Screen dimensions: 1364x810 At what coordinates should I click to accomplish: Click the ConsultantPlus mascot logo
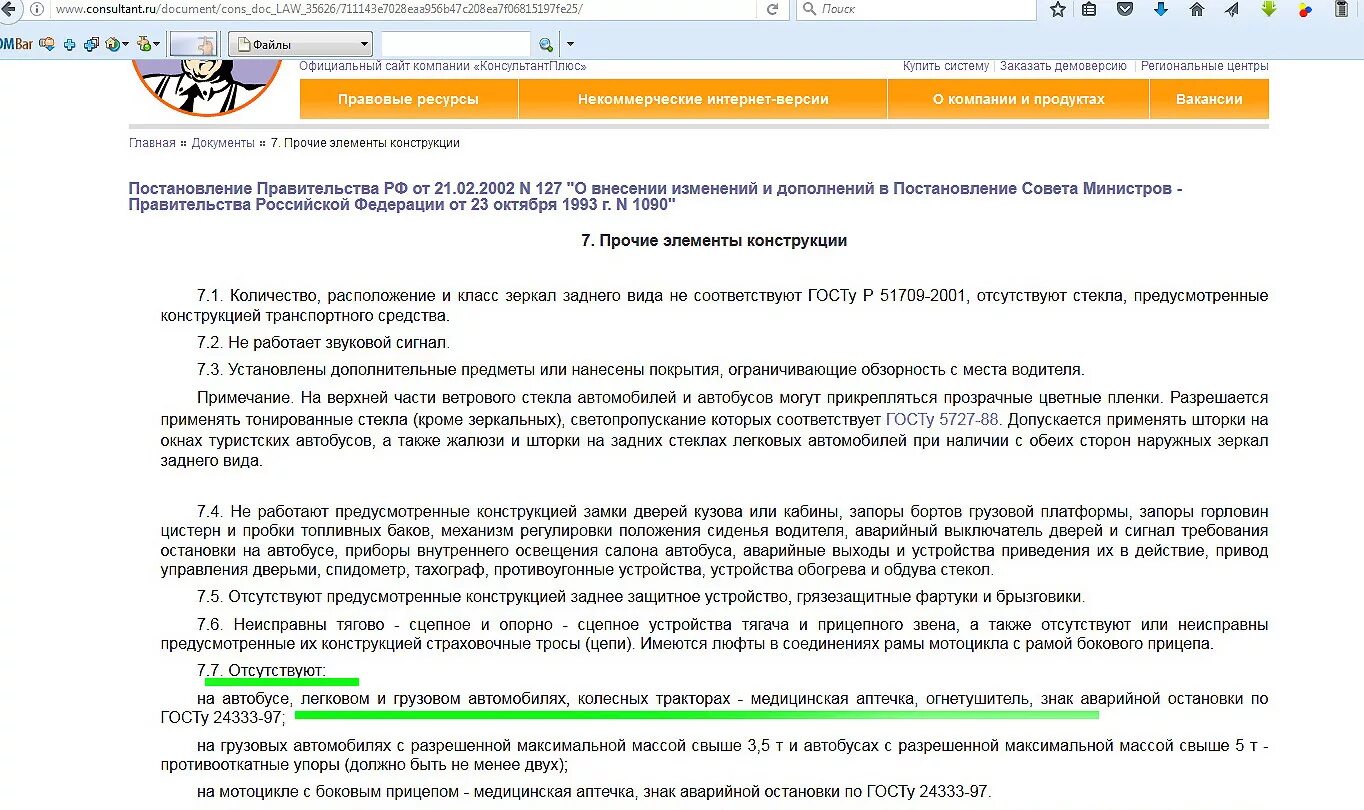[208, 86]
